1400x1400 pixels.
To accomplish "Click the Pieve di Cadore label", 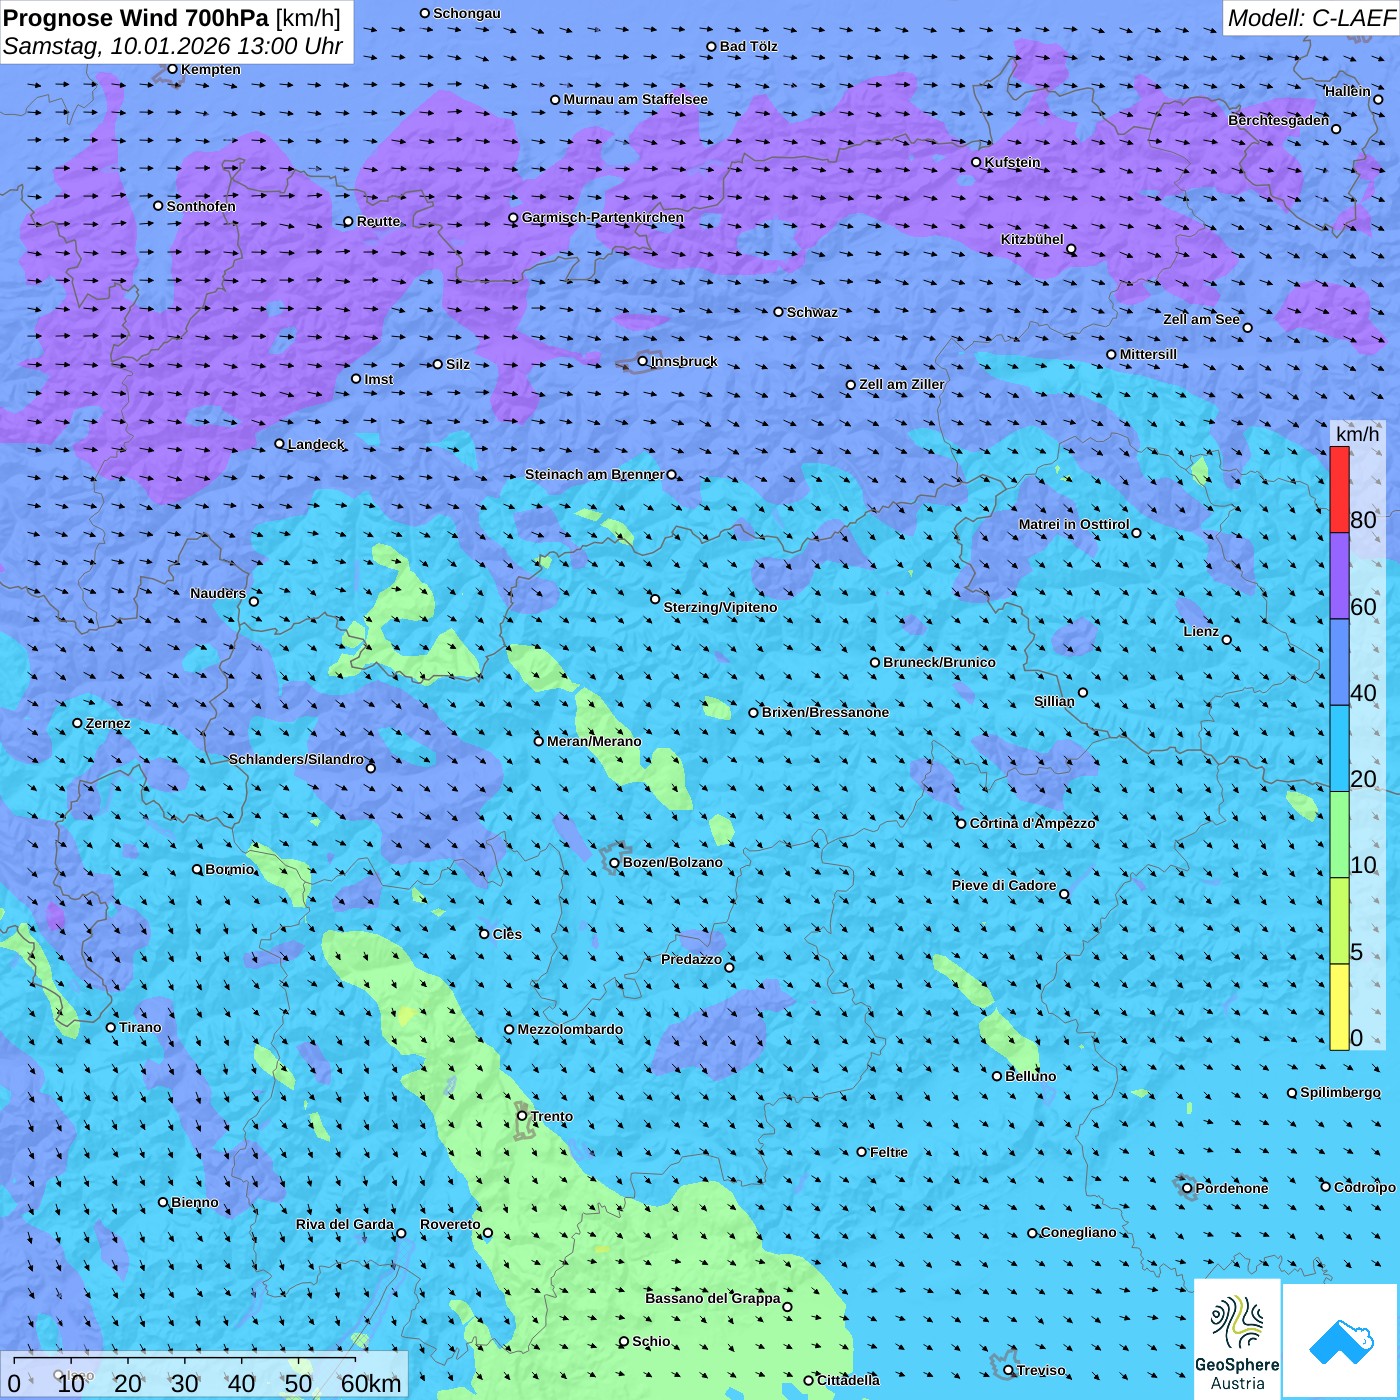I will point(1004,885).
